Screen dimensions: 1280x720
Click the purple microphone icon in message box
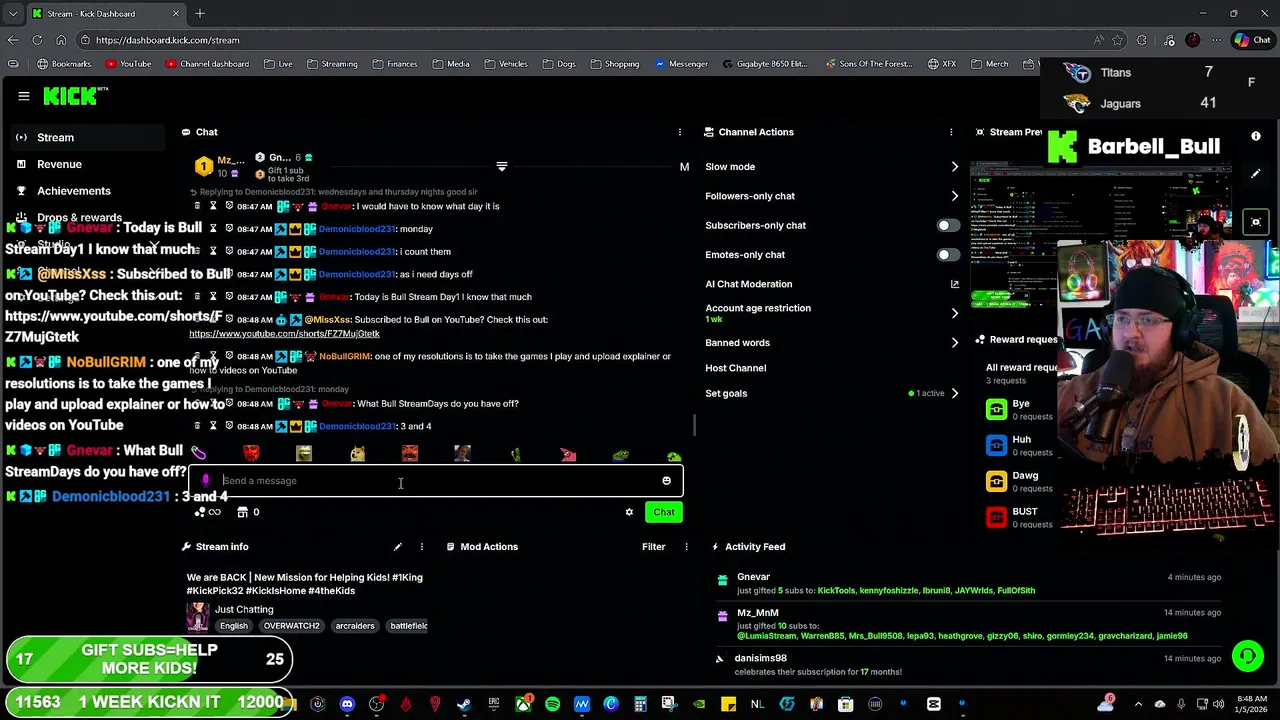(x=206, y=481)
